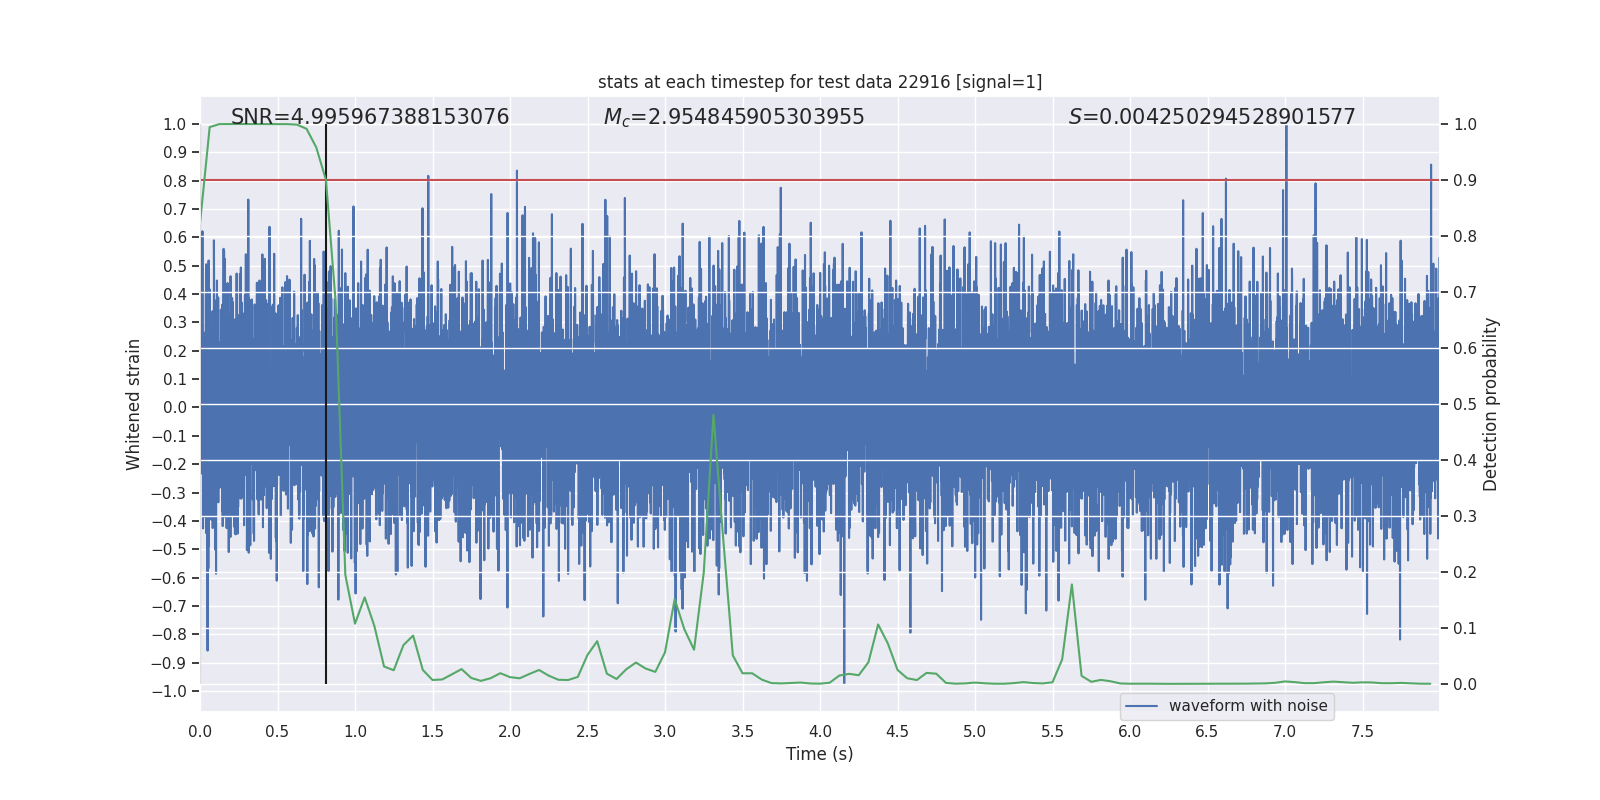The width and height of the screenshot is (1600, 800).
Task: Click the 'Time (s)' x-axis label
Action: [x=819, y=754]
